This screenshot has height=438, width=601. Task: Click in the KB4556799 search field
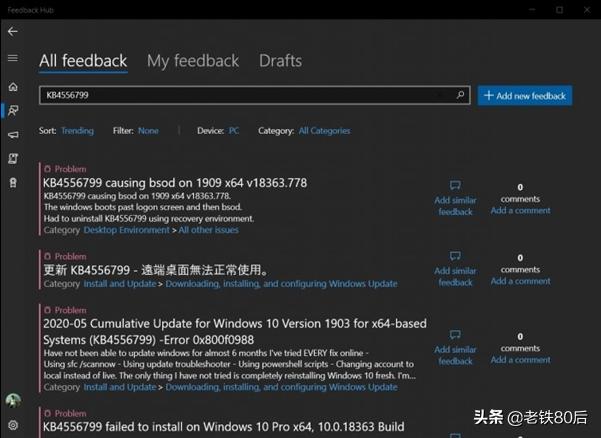[x=255, y=95]
